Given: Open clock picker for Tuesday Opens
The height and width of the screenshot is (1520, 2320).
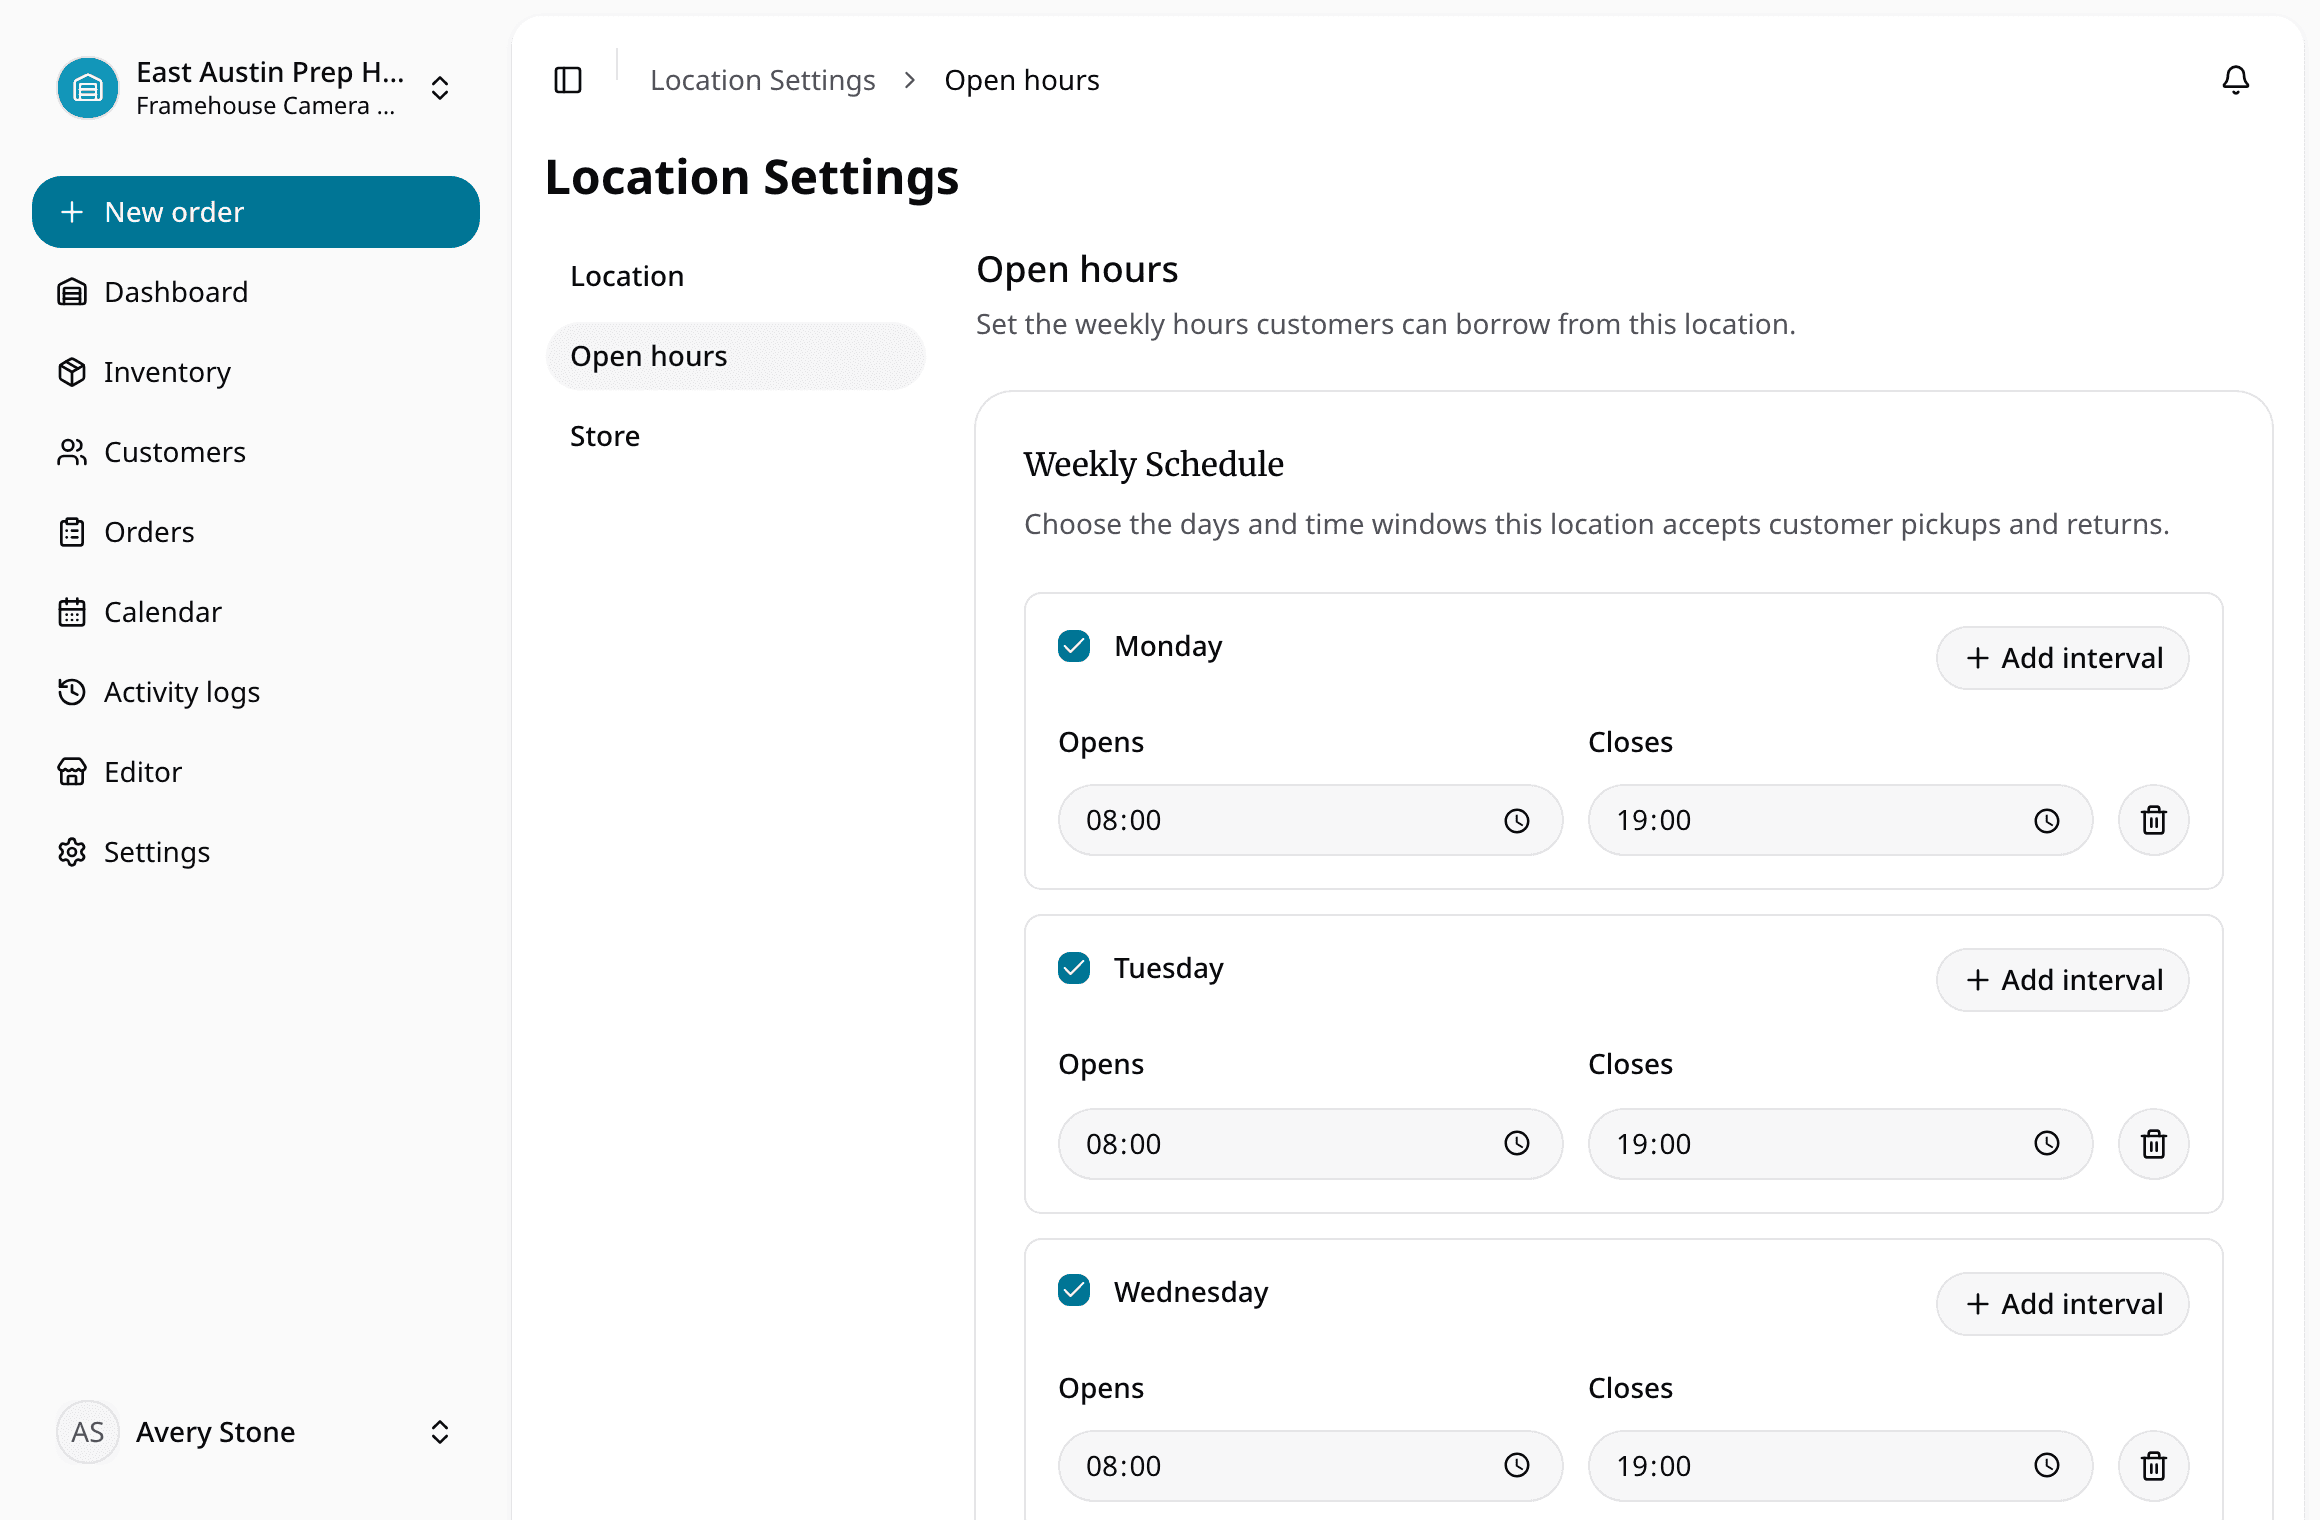Looking at the screenshot, I should click(1517, 1143).
